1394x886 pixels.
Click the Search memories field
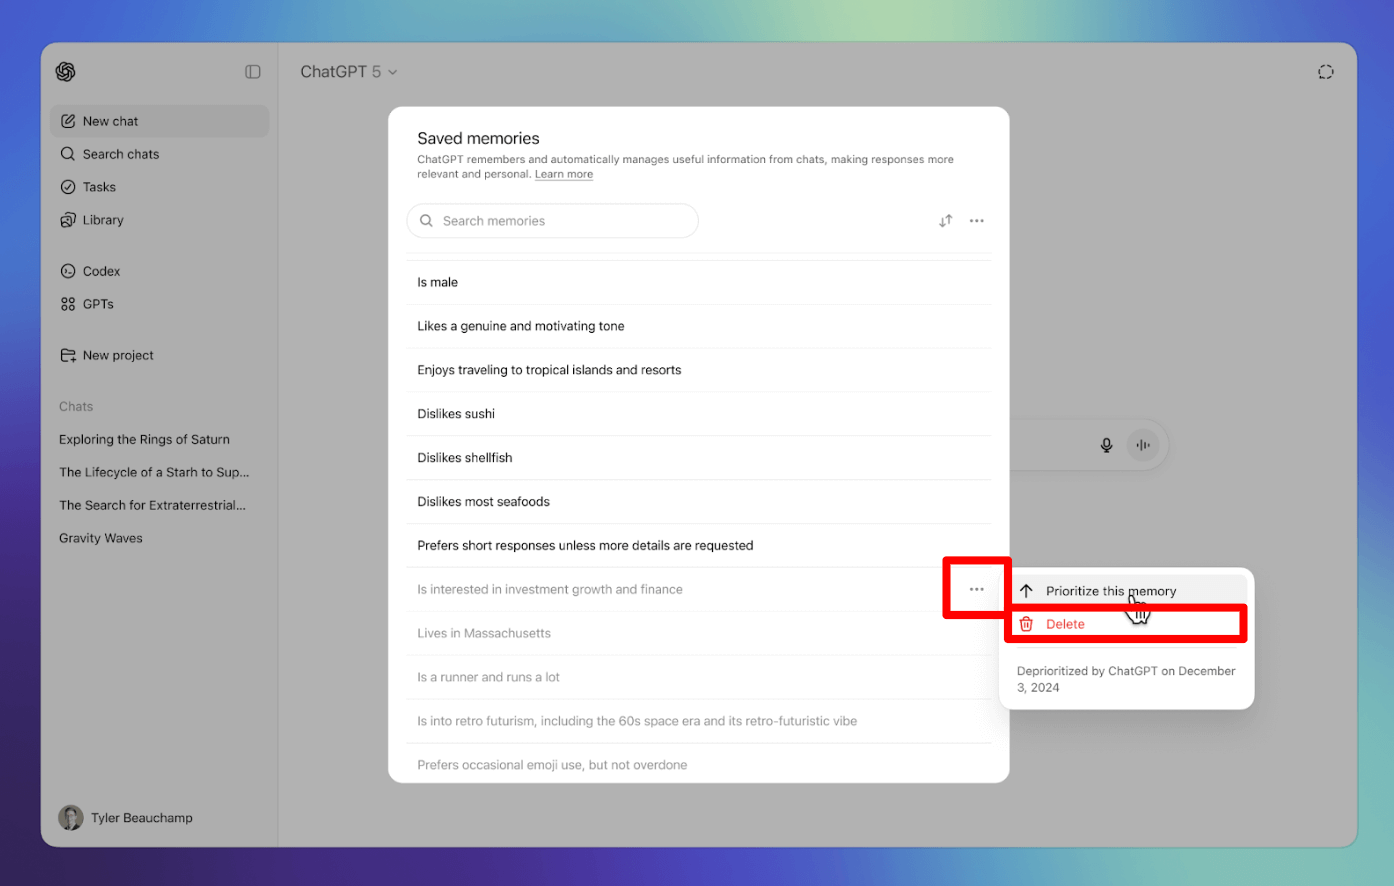[x=560, y=221]
